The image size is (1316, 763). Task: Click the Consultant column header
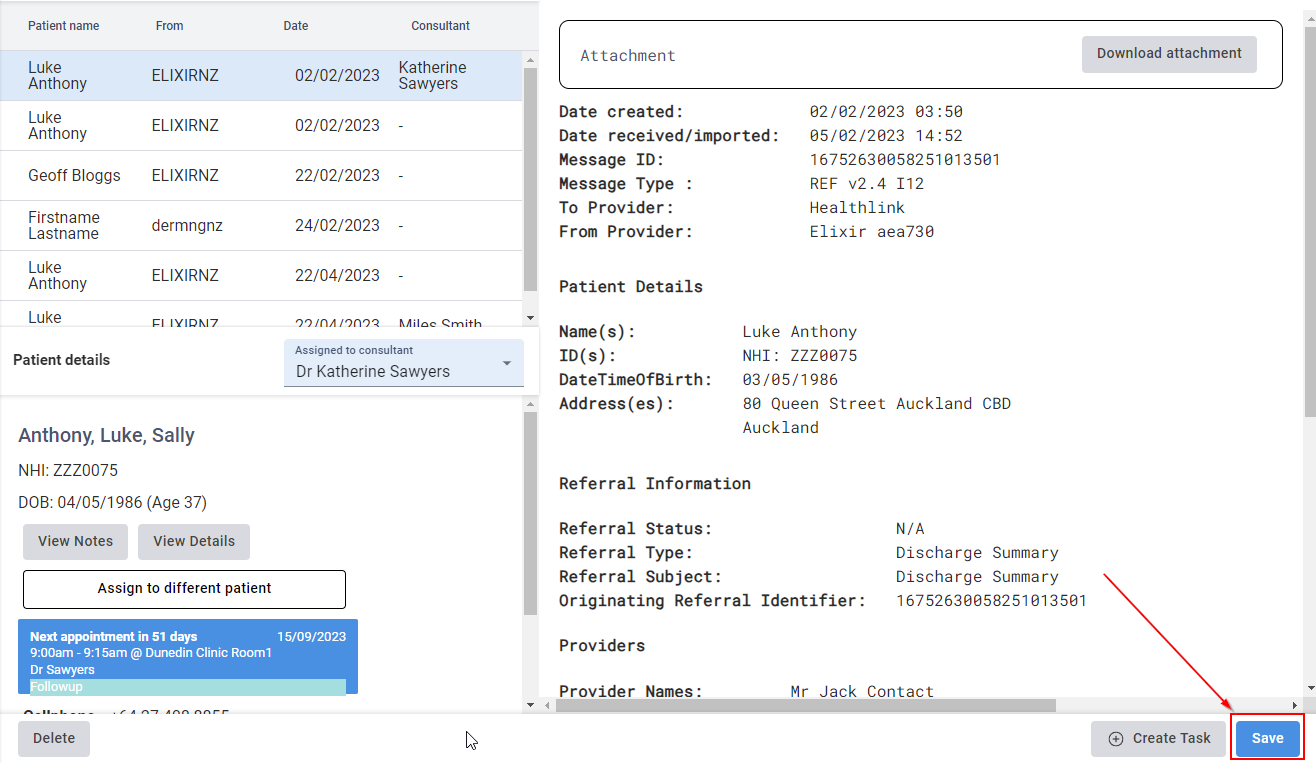click(440, 26)
